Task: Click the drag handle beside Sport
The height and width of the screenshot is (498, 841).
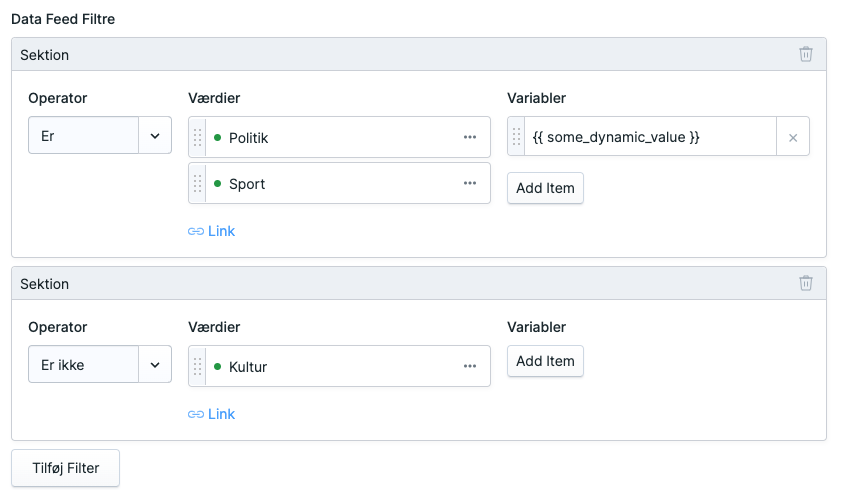Action: click(198, 184)
